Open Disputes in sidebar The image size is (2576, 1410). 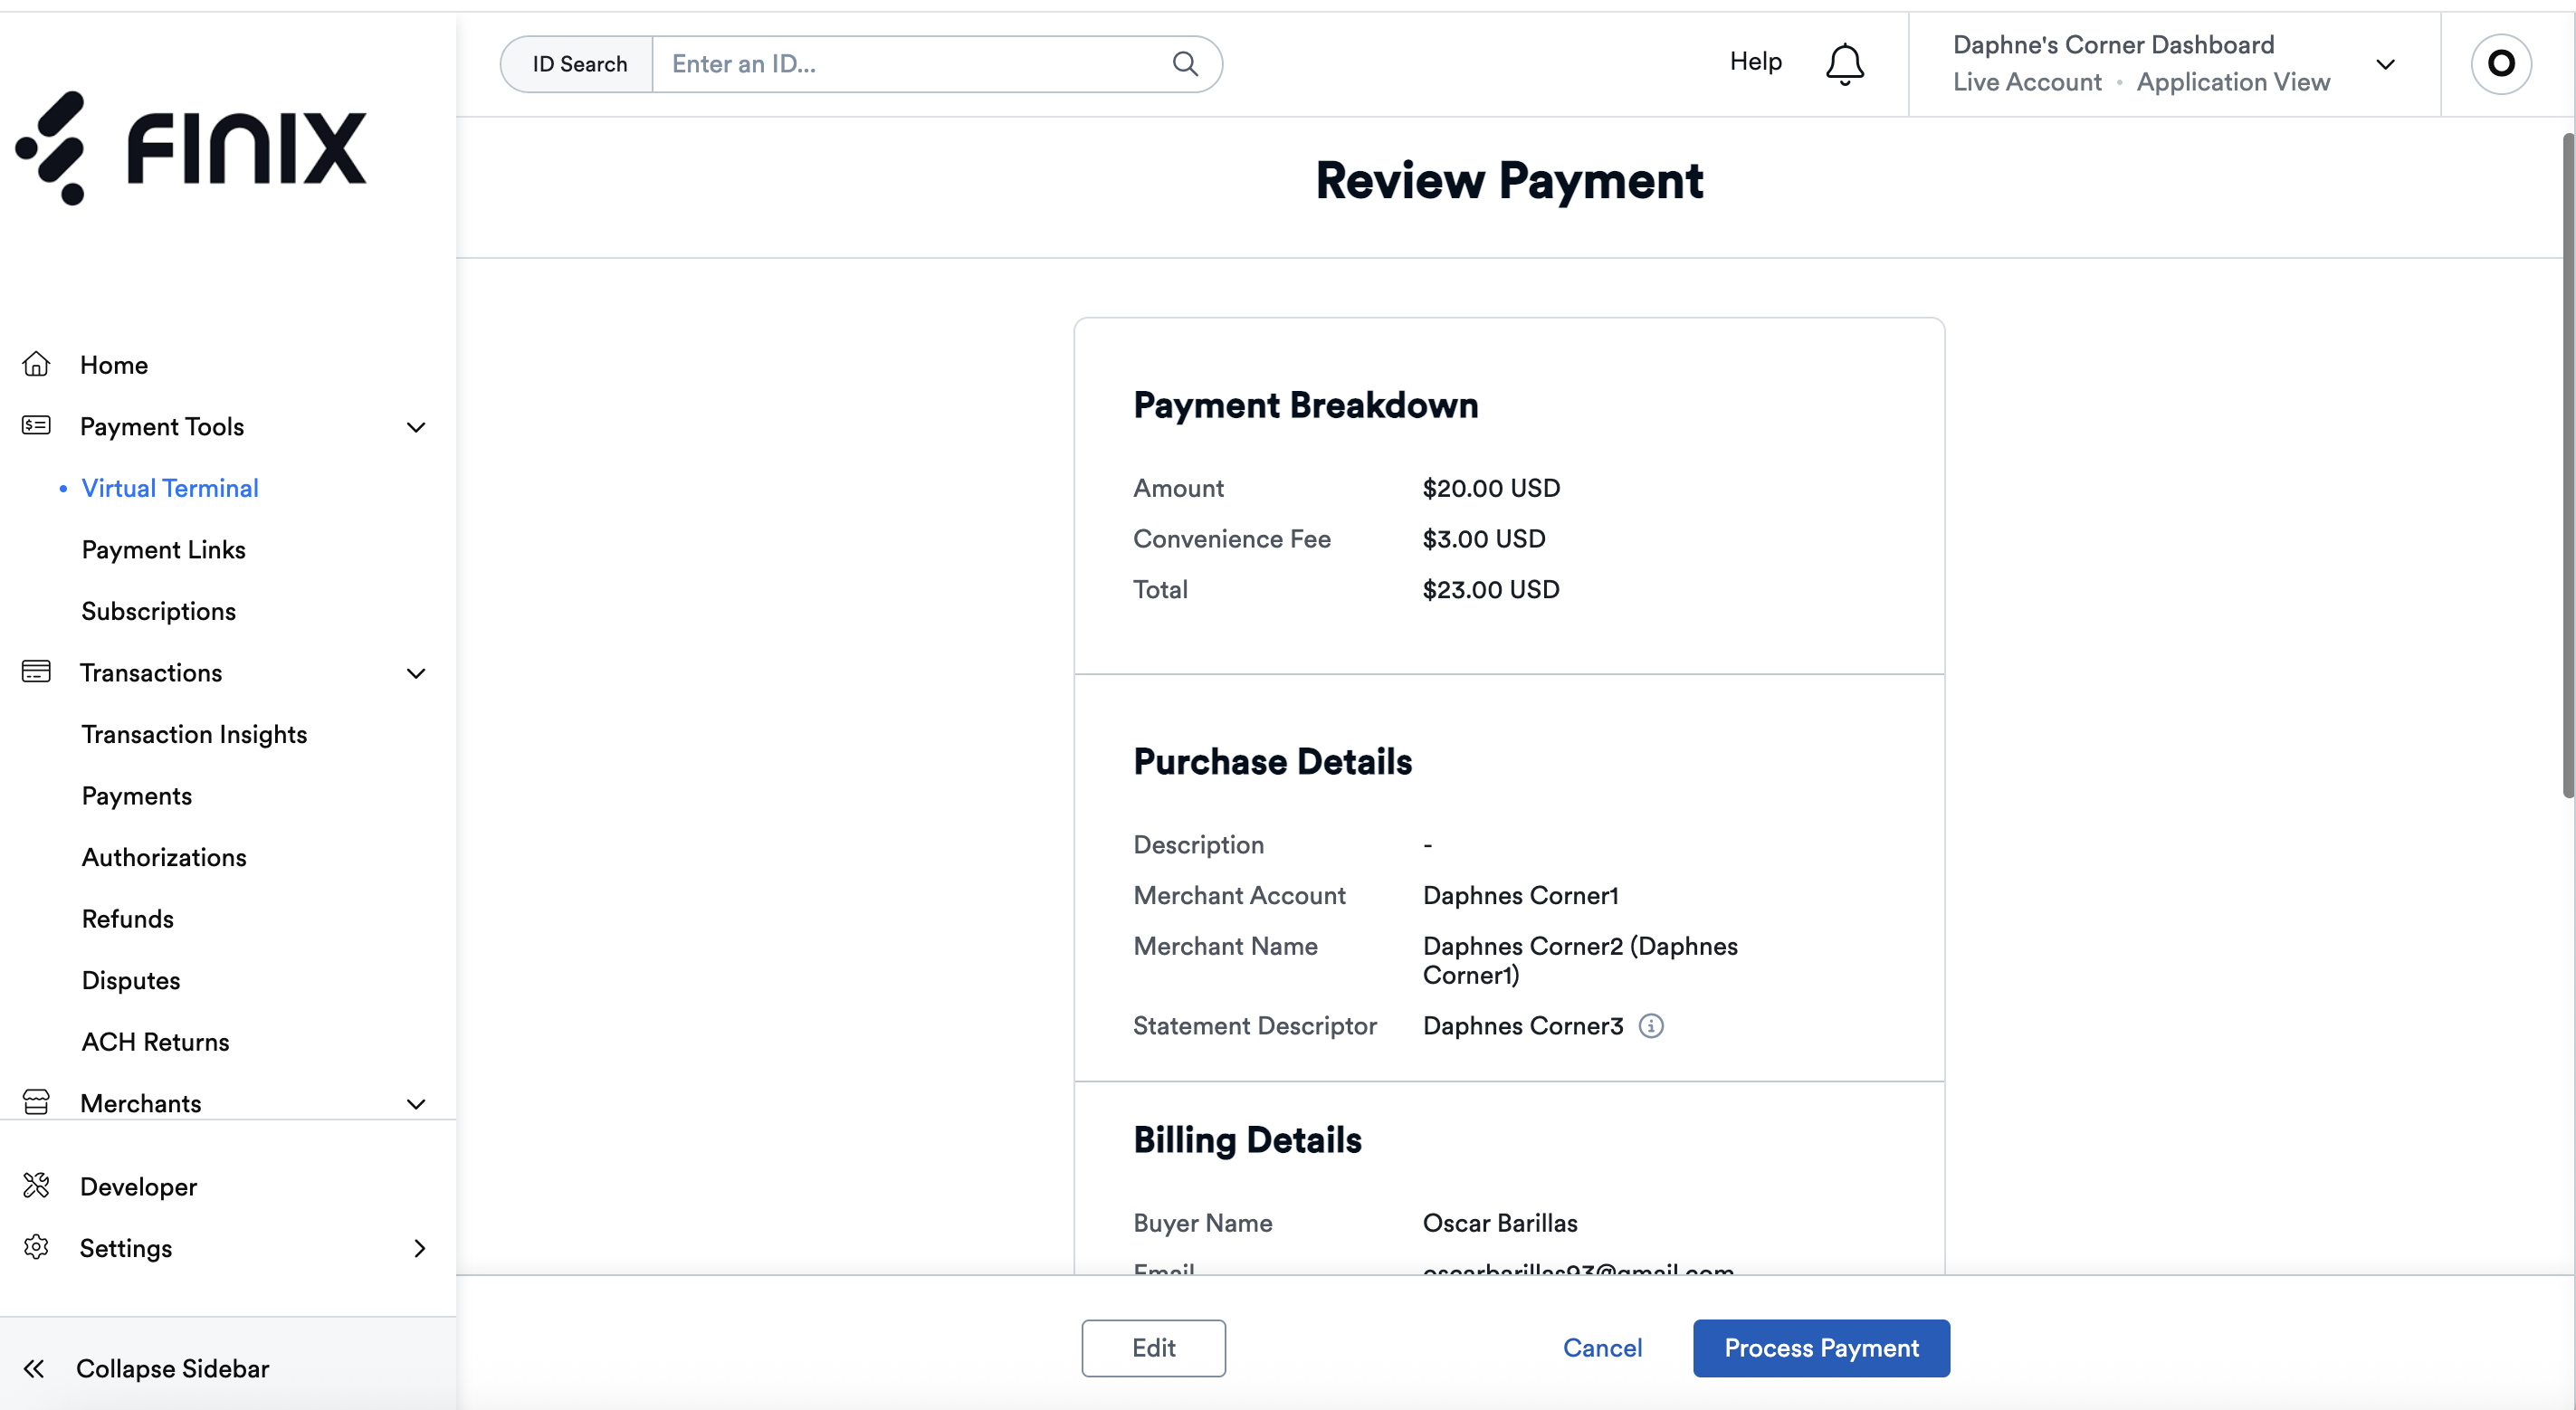131,980
